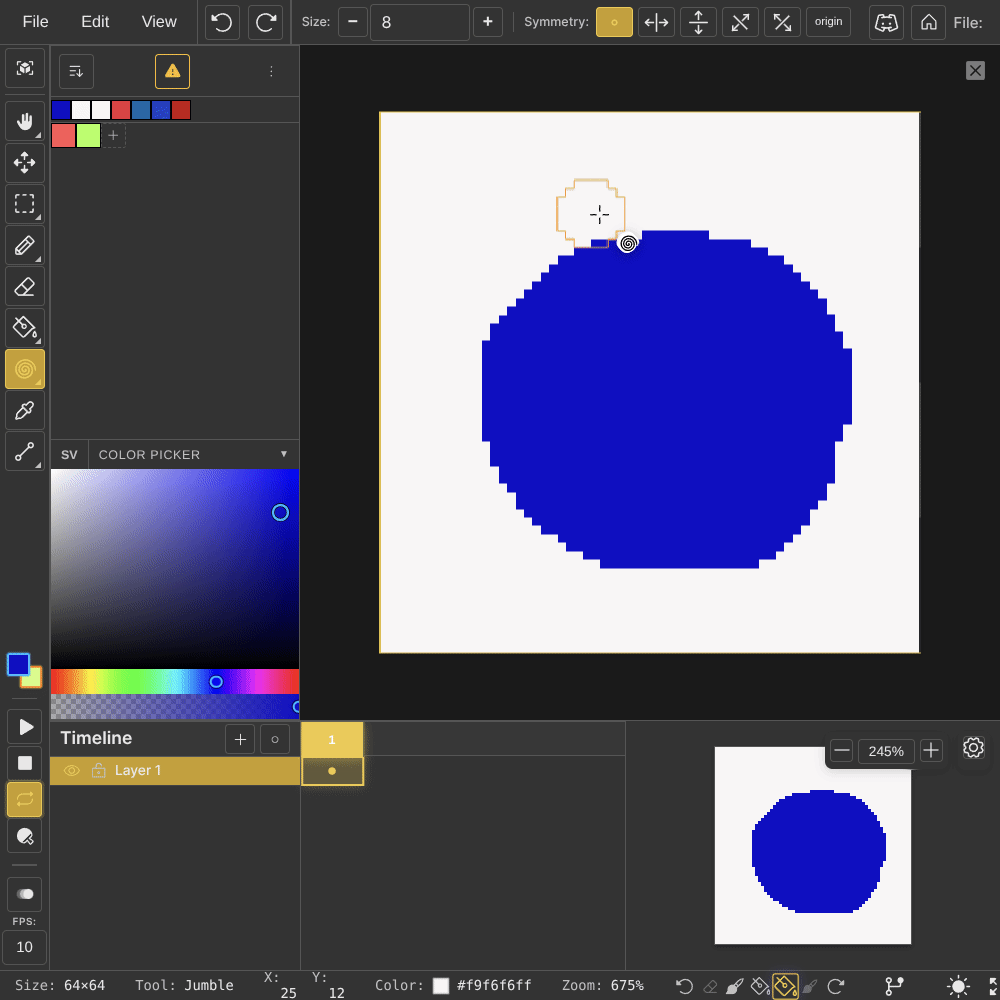Click the redo arrow in the status bar
1000x1000 pixels.
pos(836,987)
